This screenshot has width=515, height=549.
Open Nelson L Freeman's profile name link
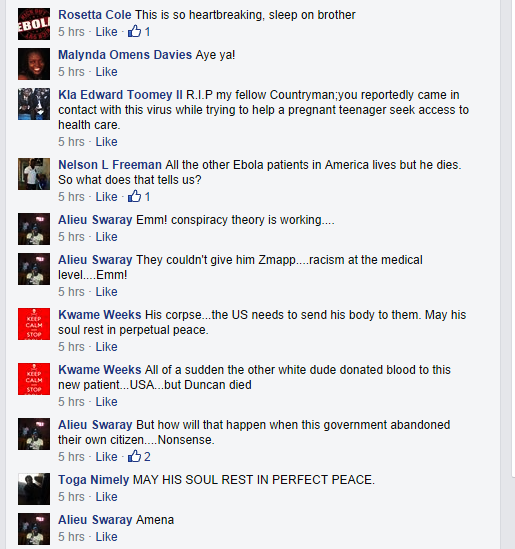point(110,165)
